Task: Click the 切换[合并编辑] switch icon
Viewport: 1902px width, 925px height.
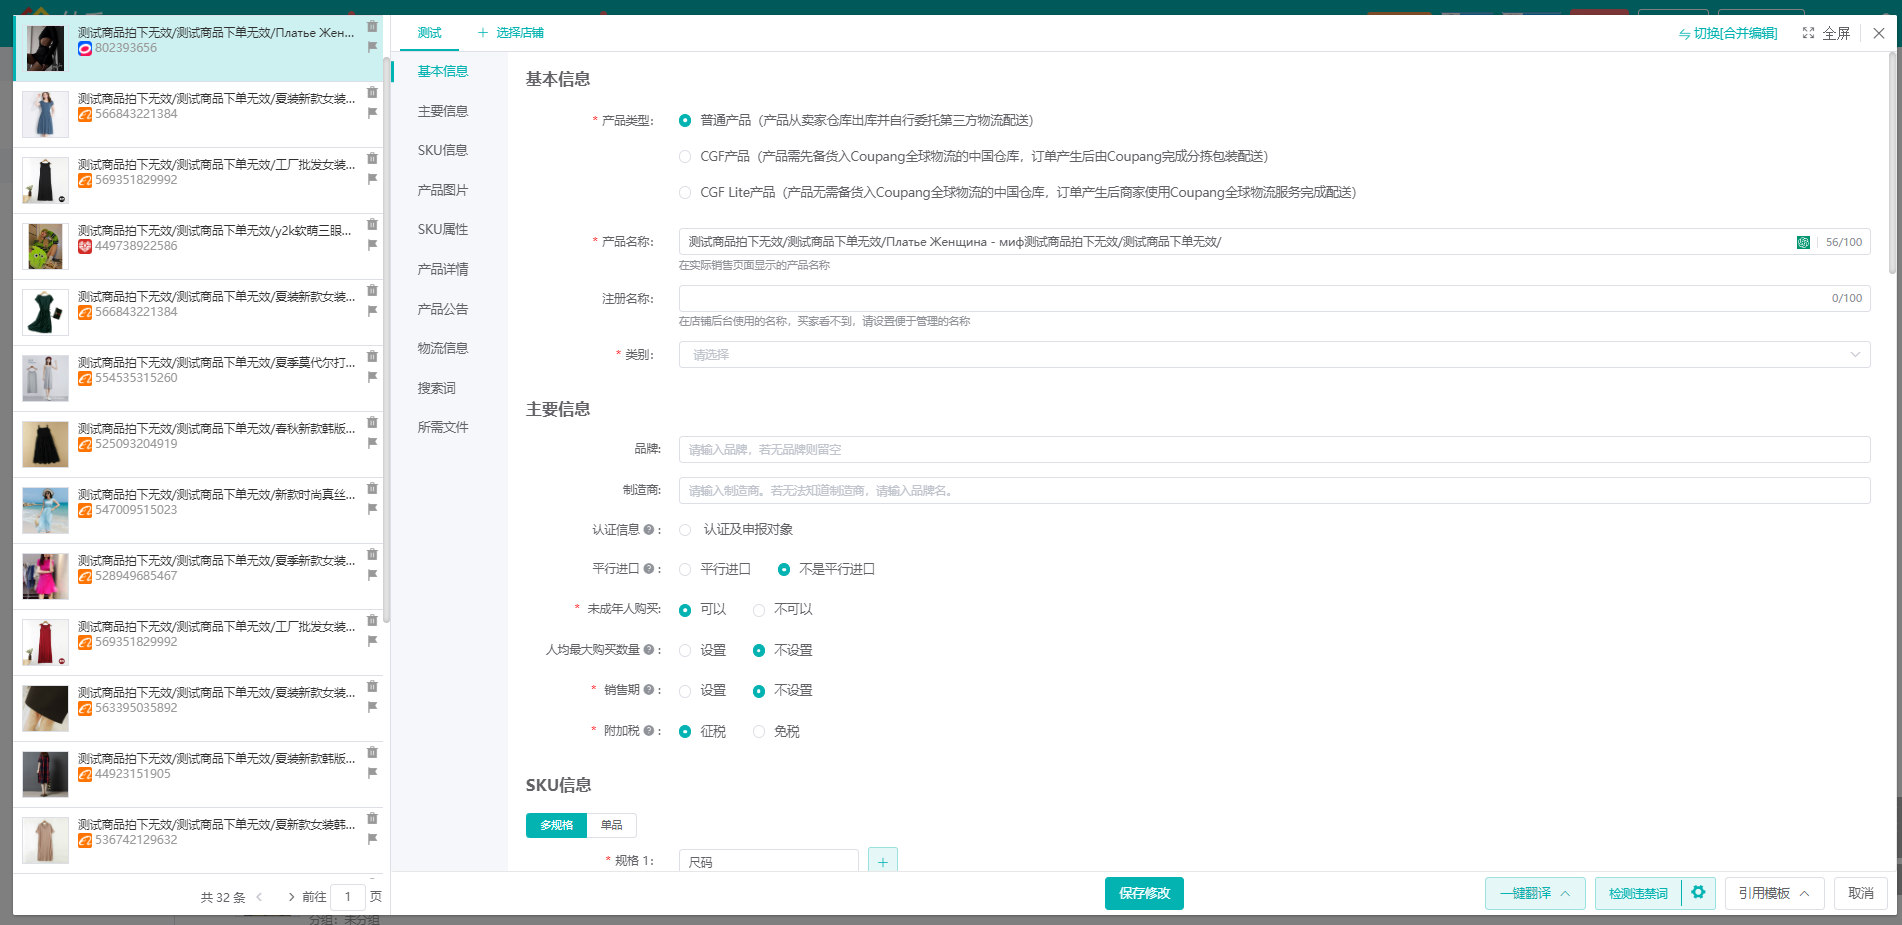Action: [1684, 34]
